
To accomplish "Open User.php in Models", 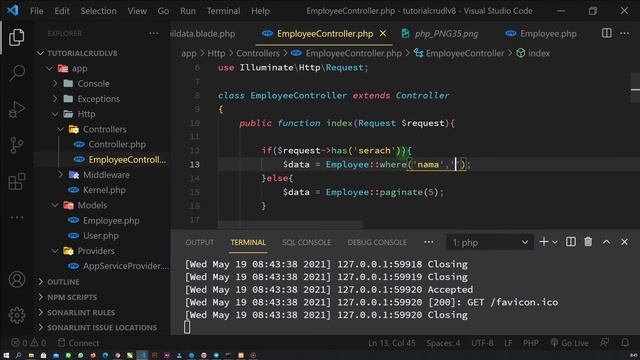I will click(x=102, y=236).
